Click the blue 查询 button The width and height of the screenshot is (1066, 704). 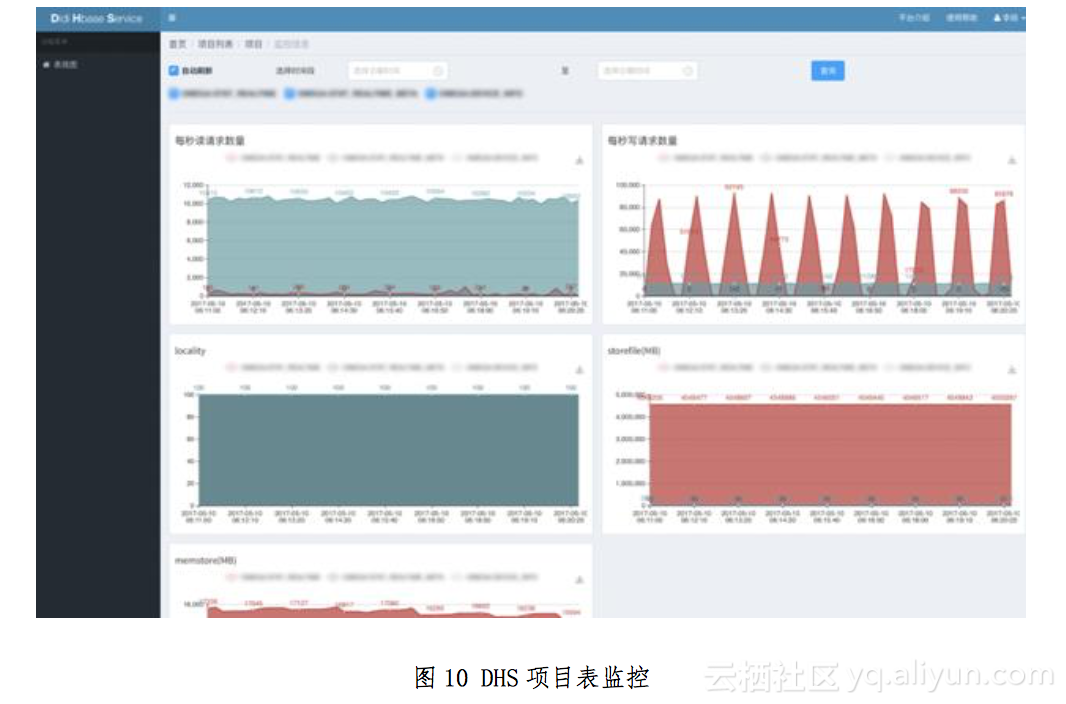[x=827, y=70]
